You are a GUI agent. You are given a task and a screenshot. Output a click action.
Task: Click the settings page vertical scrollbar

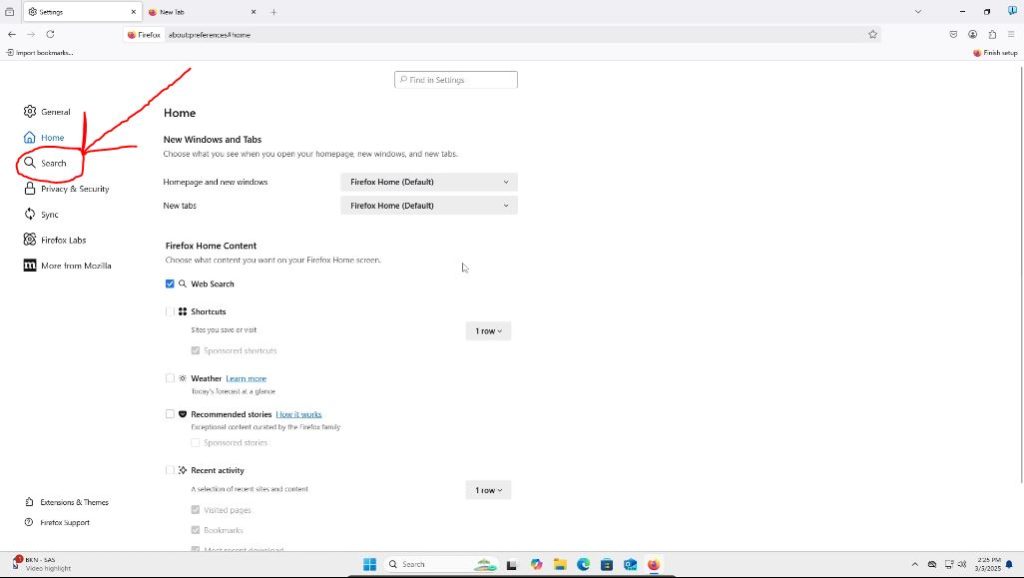point(1021,274)
